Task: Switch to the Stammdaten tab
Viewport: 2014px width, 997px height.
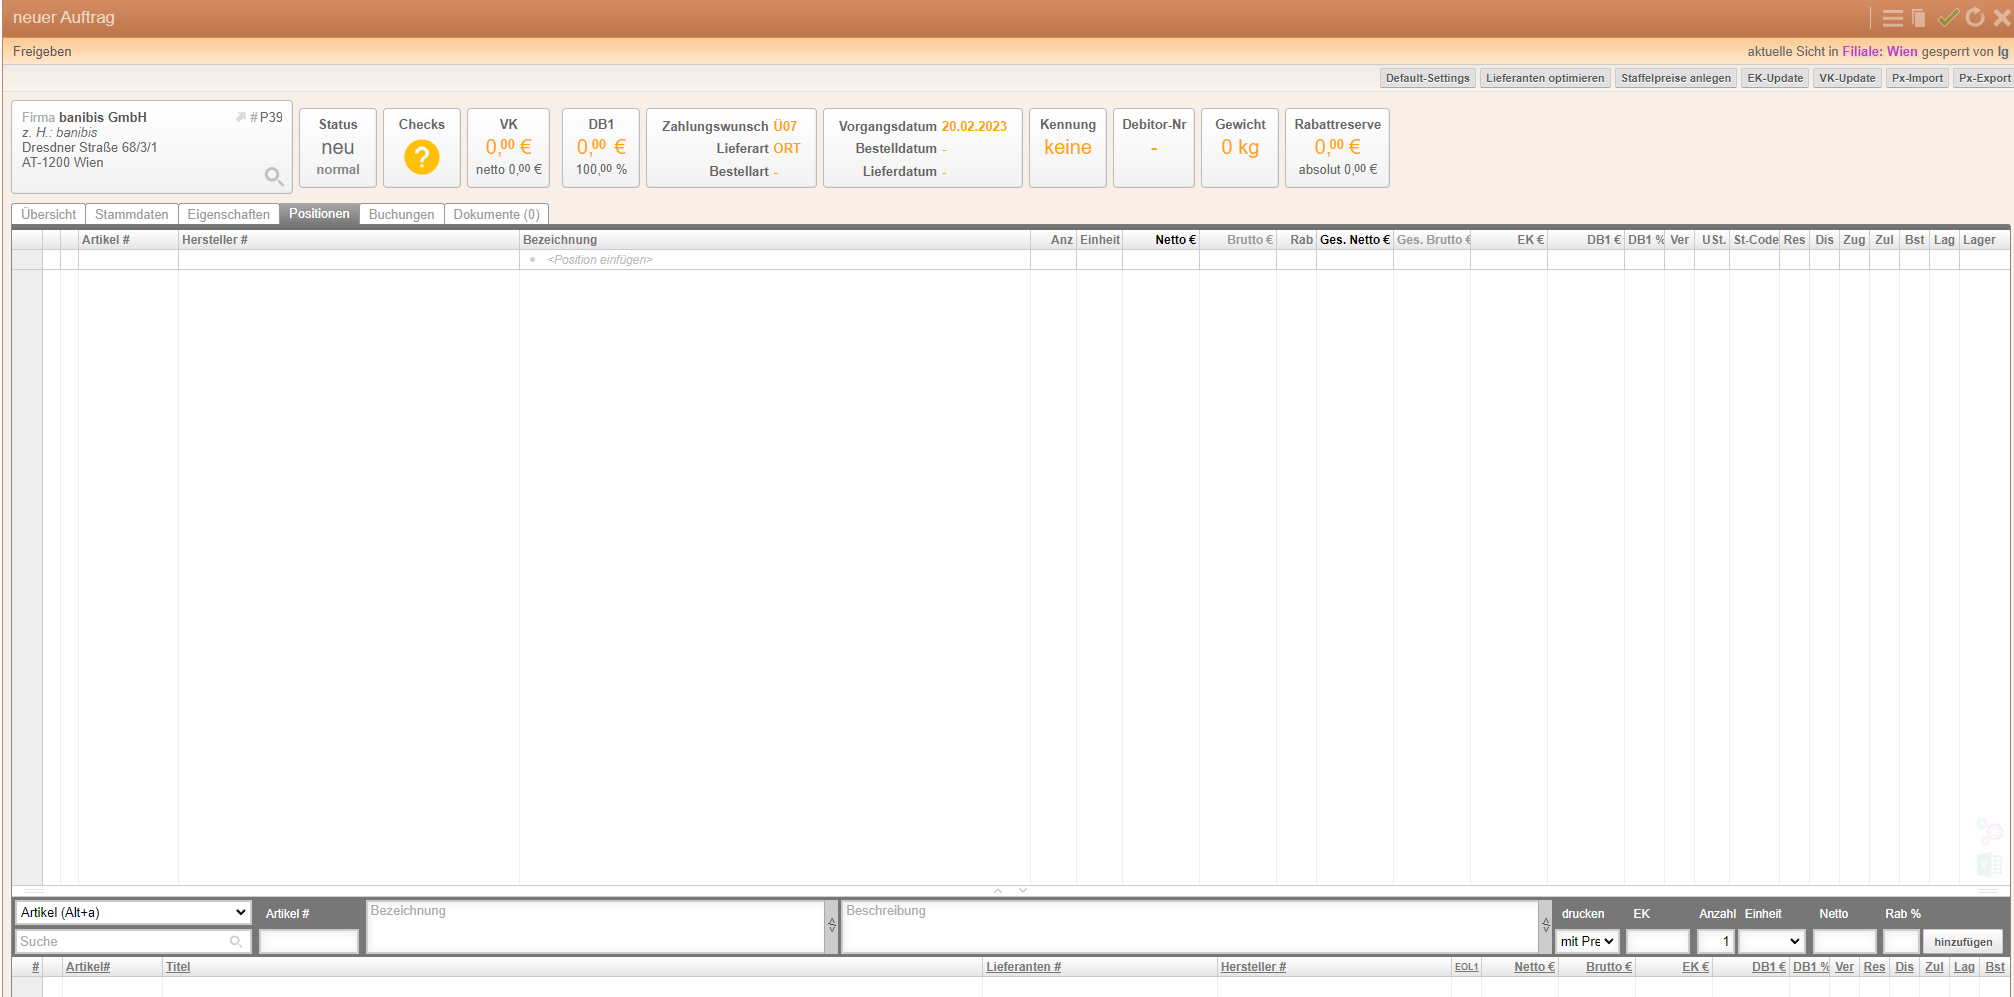Action: click(x=132, y=214)
